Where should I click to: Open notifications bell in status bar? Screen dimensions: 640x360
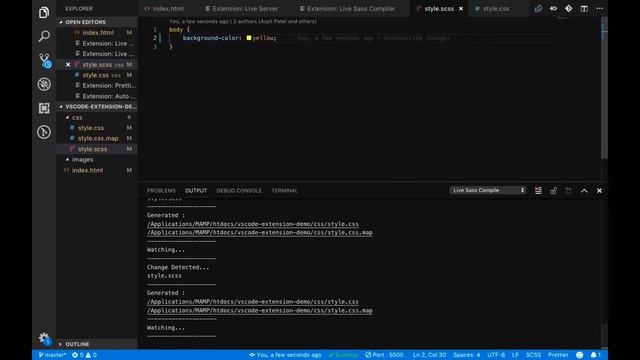coord(596,355)
